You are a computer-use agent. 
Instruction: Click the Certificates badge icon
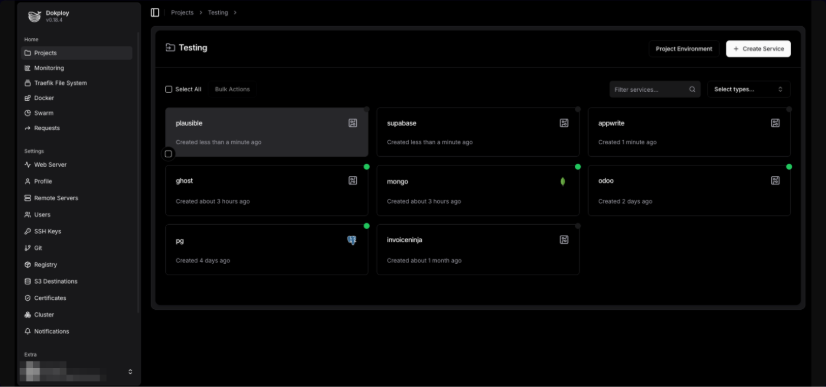point(28,298)
